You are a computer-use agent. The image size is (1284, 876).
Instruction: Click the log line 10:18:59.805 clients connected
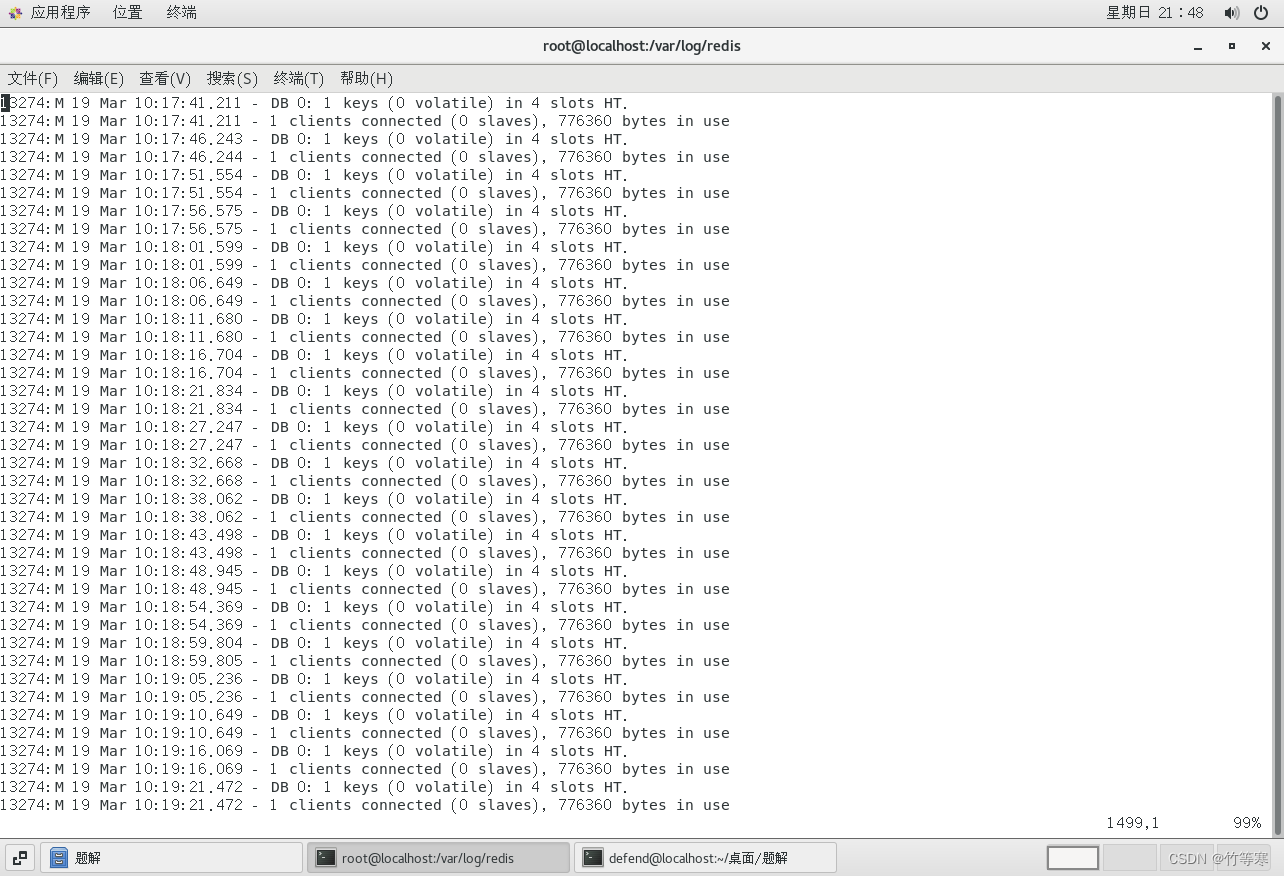click(365, 661)
